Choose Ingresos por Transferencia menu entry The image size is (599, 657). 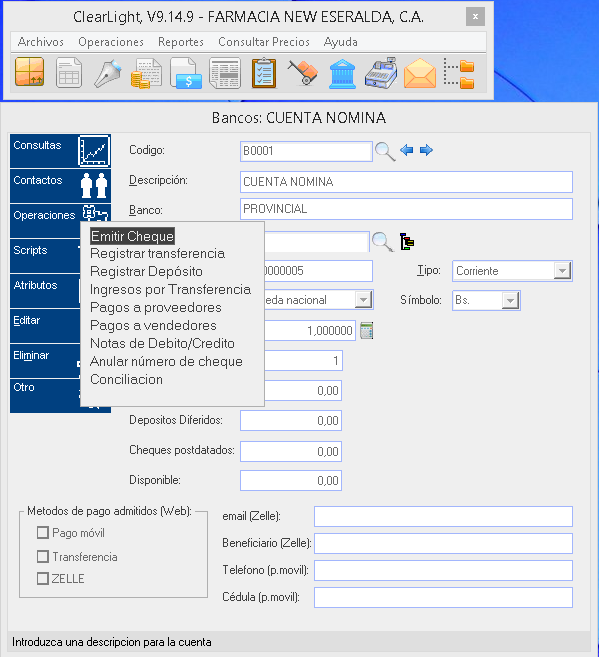coord(170,290)
